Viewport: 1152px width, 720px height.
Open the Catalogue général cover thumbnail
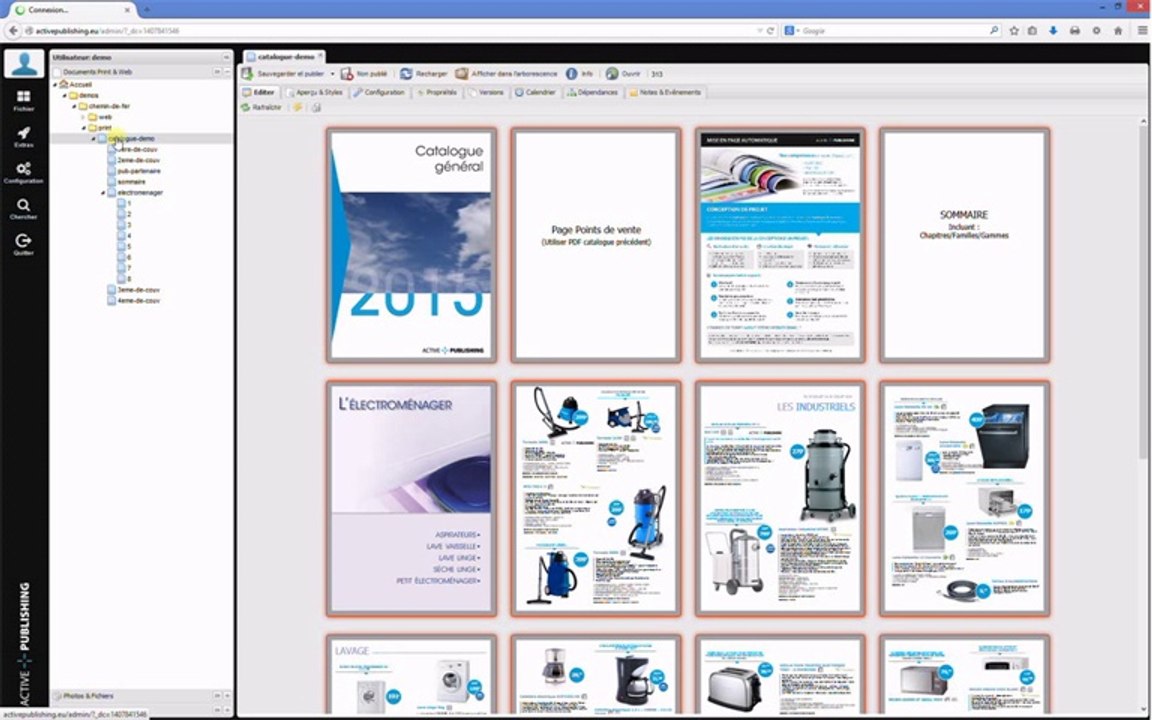[411, 245]
